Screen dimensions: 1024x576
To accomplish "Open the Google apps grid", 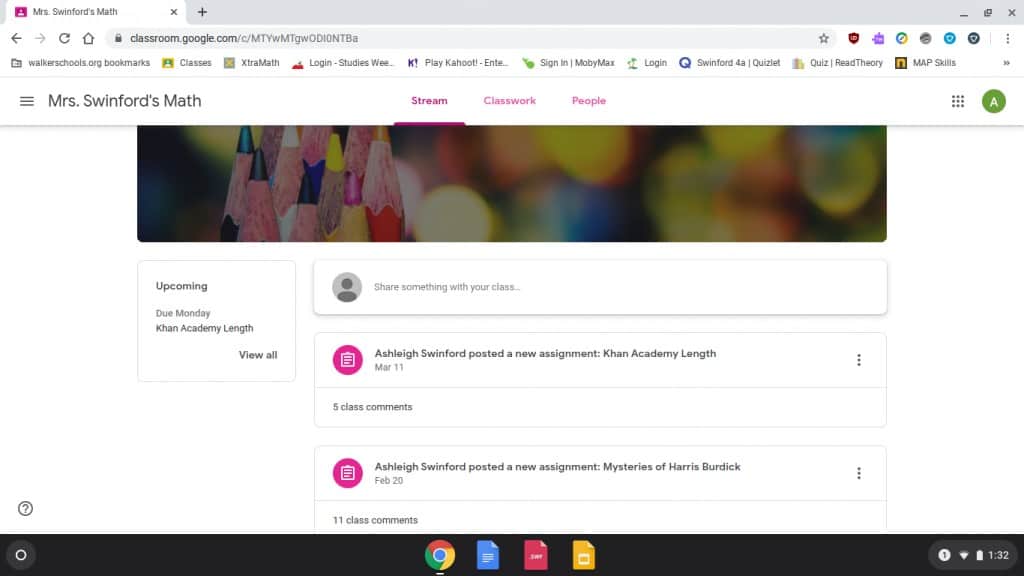I will [x=957, y=101].
